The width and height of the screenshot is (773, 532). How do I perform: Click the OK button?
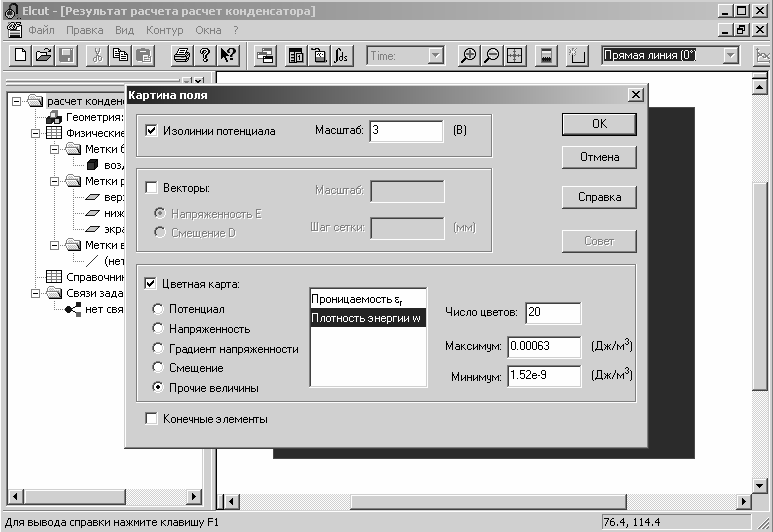pos(599,124)
